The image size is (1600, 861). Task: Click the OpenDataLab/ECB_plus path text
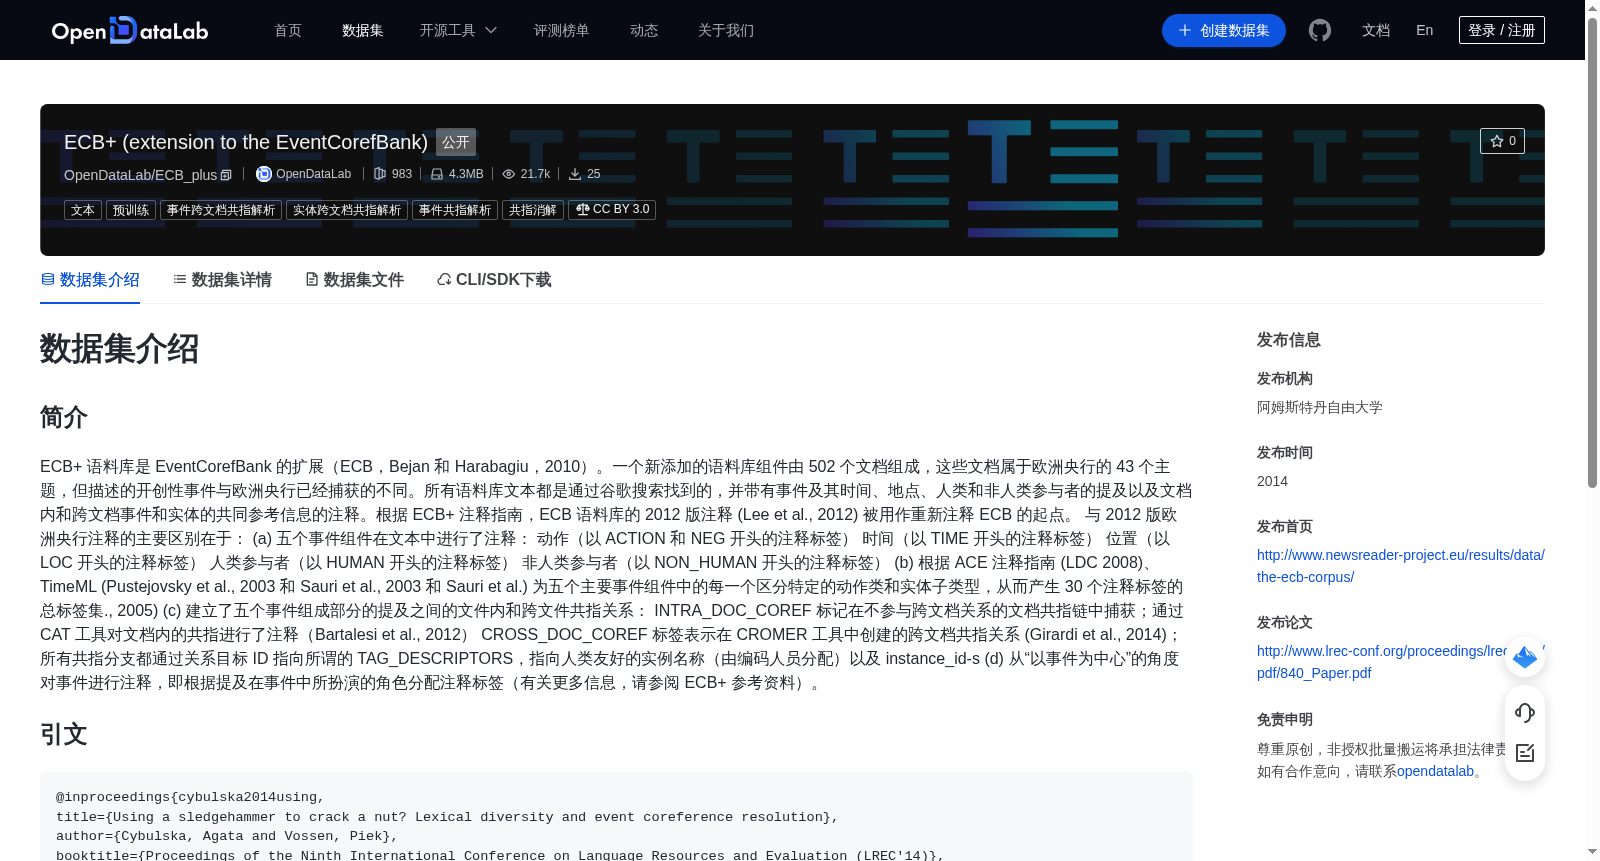(140, 175)
